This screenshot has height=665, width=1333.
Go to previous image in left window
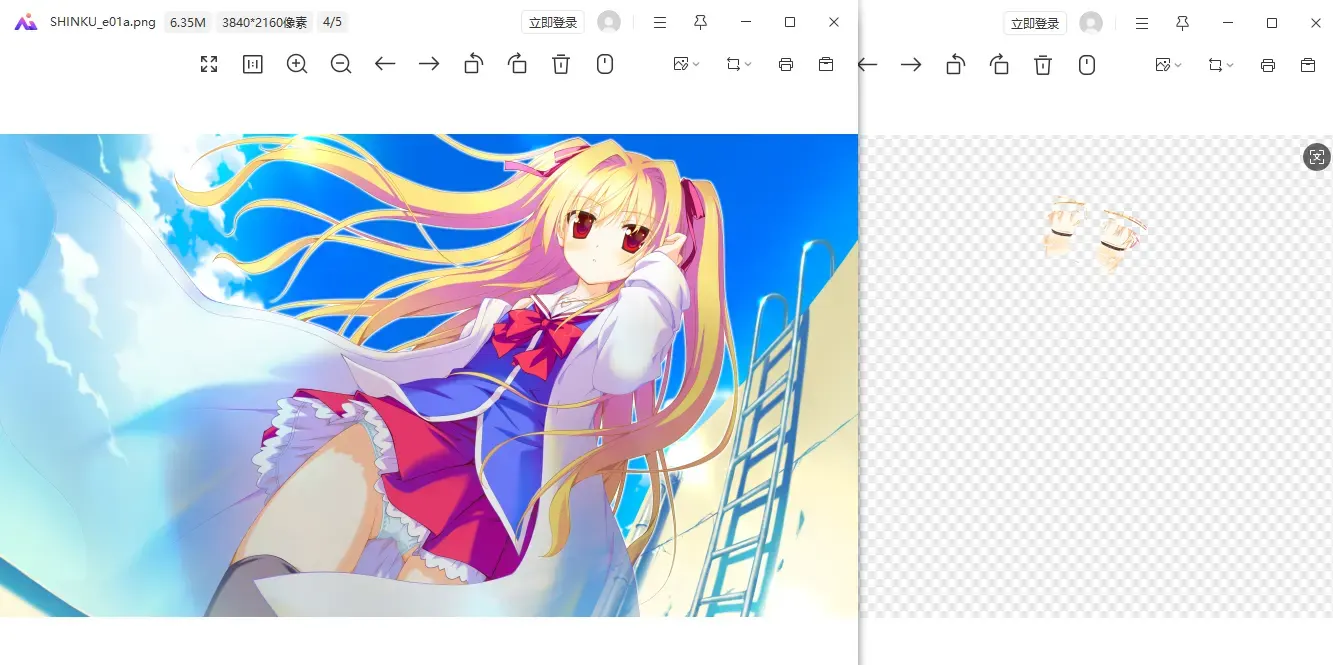385,64
